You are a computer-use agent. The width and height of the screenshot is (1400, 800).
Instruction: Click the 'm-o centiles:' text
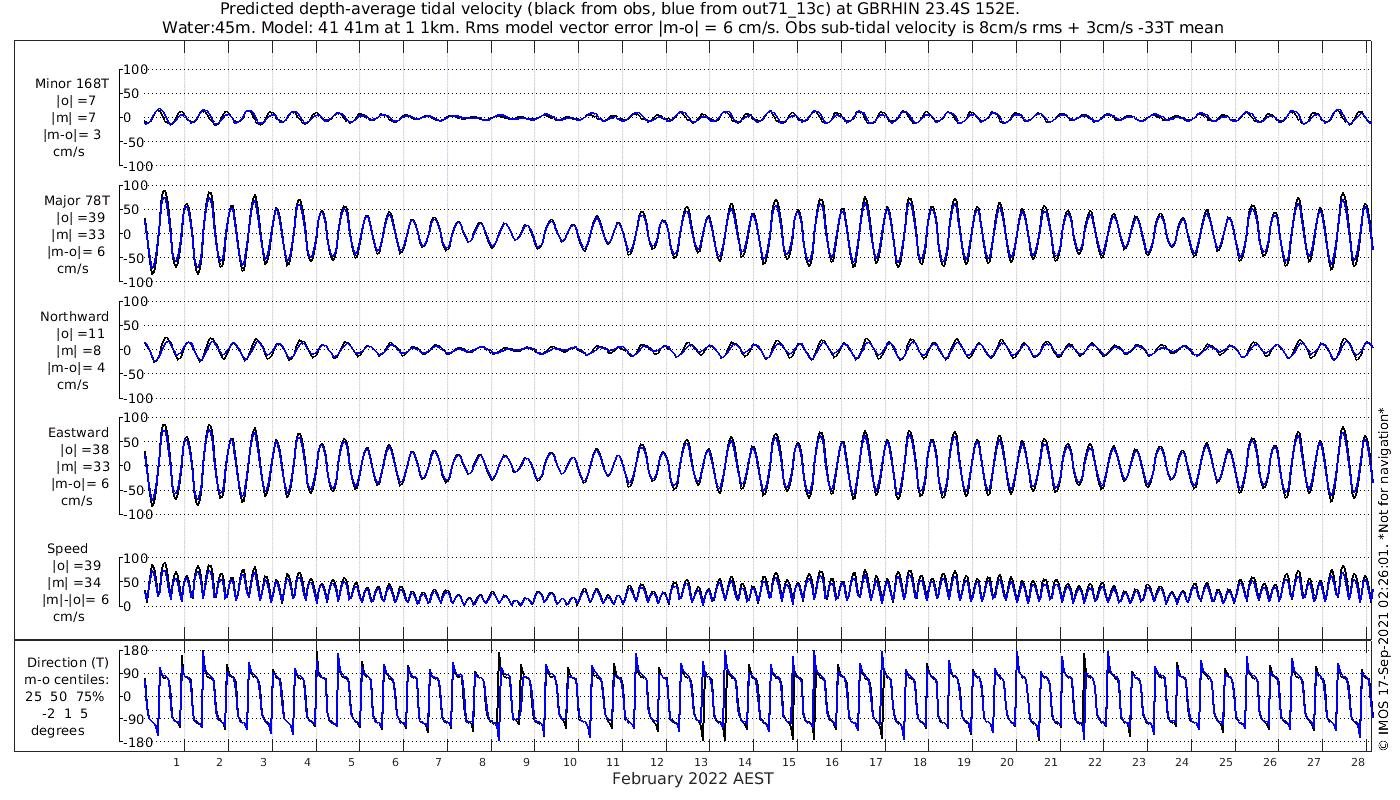point(68,679)
